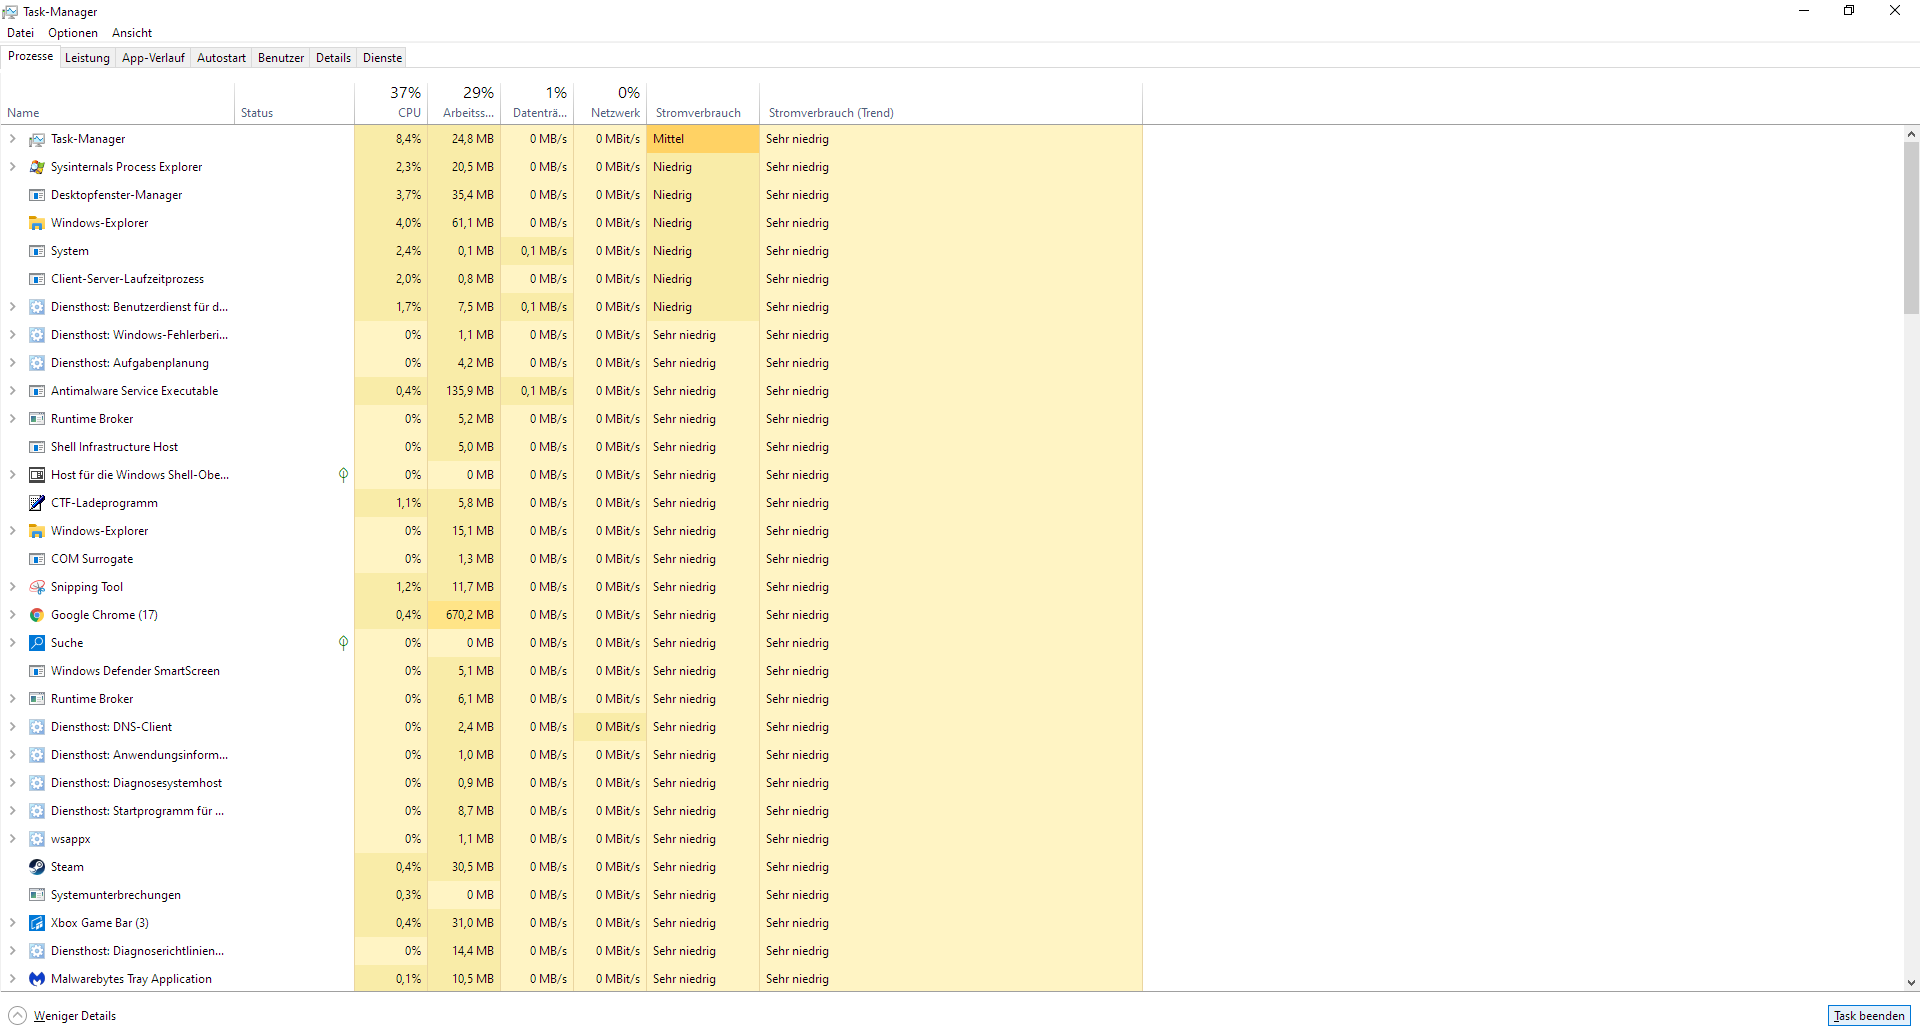This screenshot has height=1032, width=1920.
Task: Click the Task beenden button
Action: point(1869,1016)
